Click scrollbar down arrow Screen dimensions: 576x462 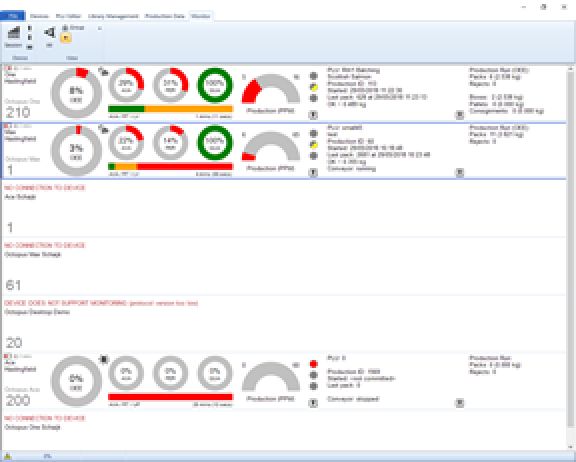pos(570,447)
